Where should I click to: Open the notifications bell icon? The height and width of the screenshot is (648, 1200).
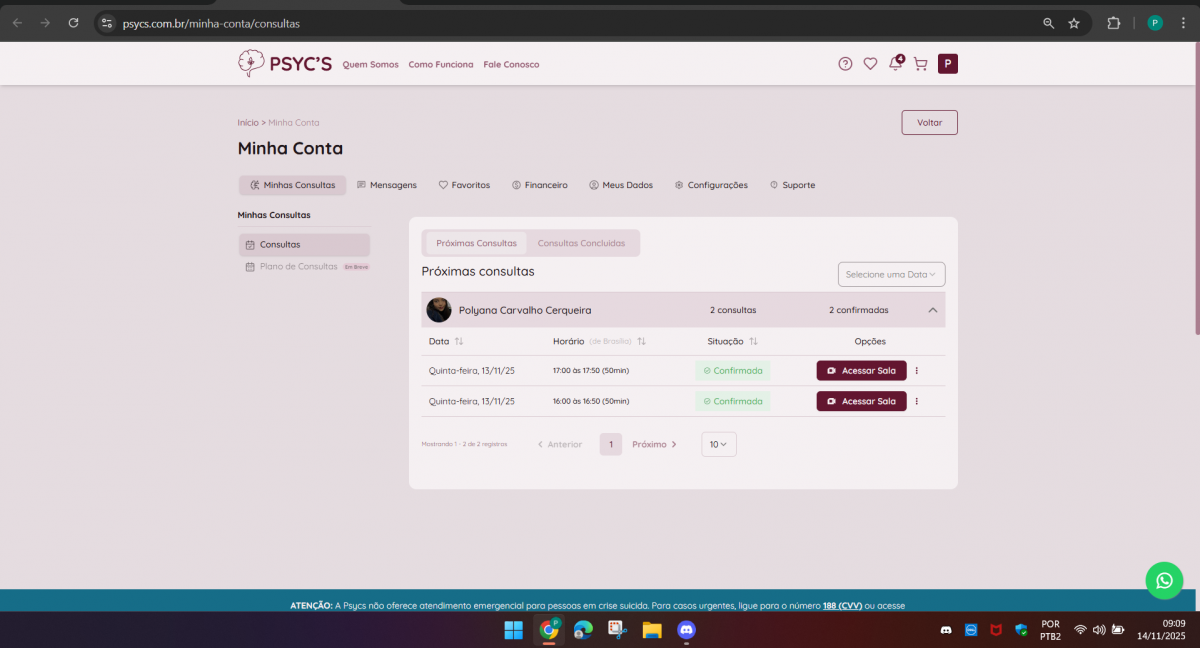click(895, 64)
